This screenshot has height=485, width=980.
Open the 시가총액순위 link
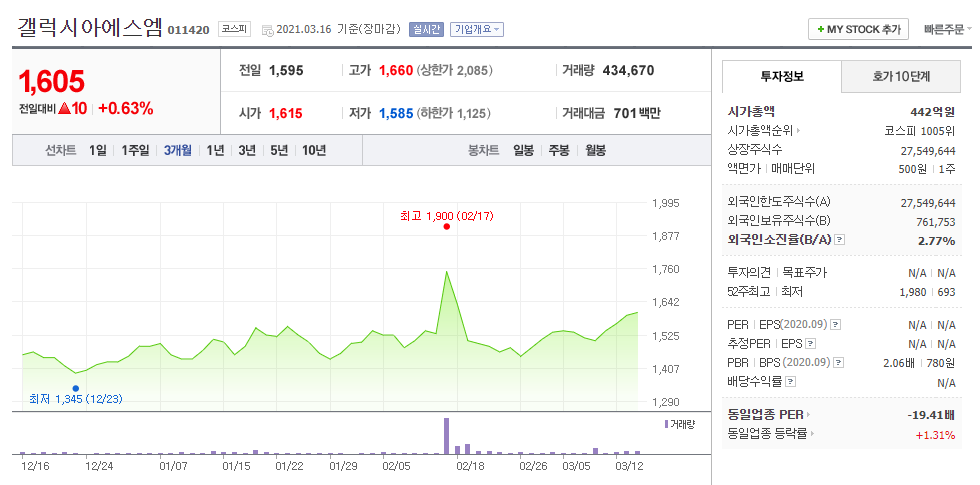click(x=761, y=131)
